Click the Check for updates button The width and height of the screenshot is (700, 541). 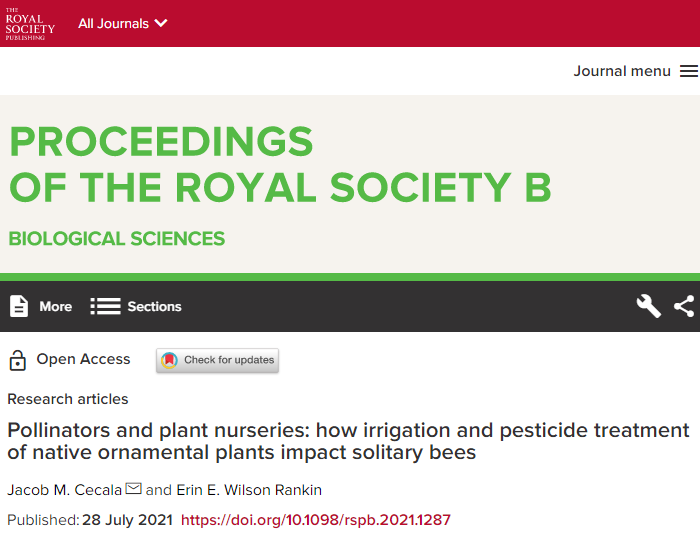point(217,360)
